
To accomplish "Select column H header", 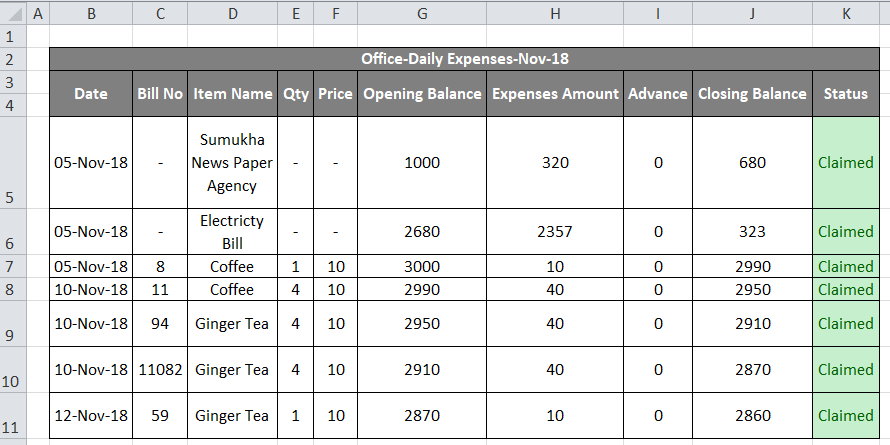I will (555, 12).
